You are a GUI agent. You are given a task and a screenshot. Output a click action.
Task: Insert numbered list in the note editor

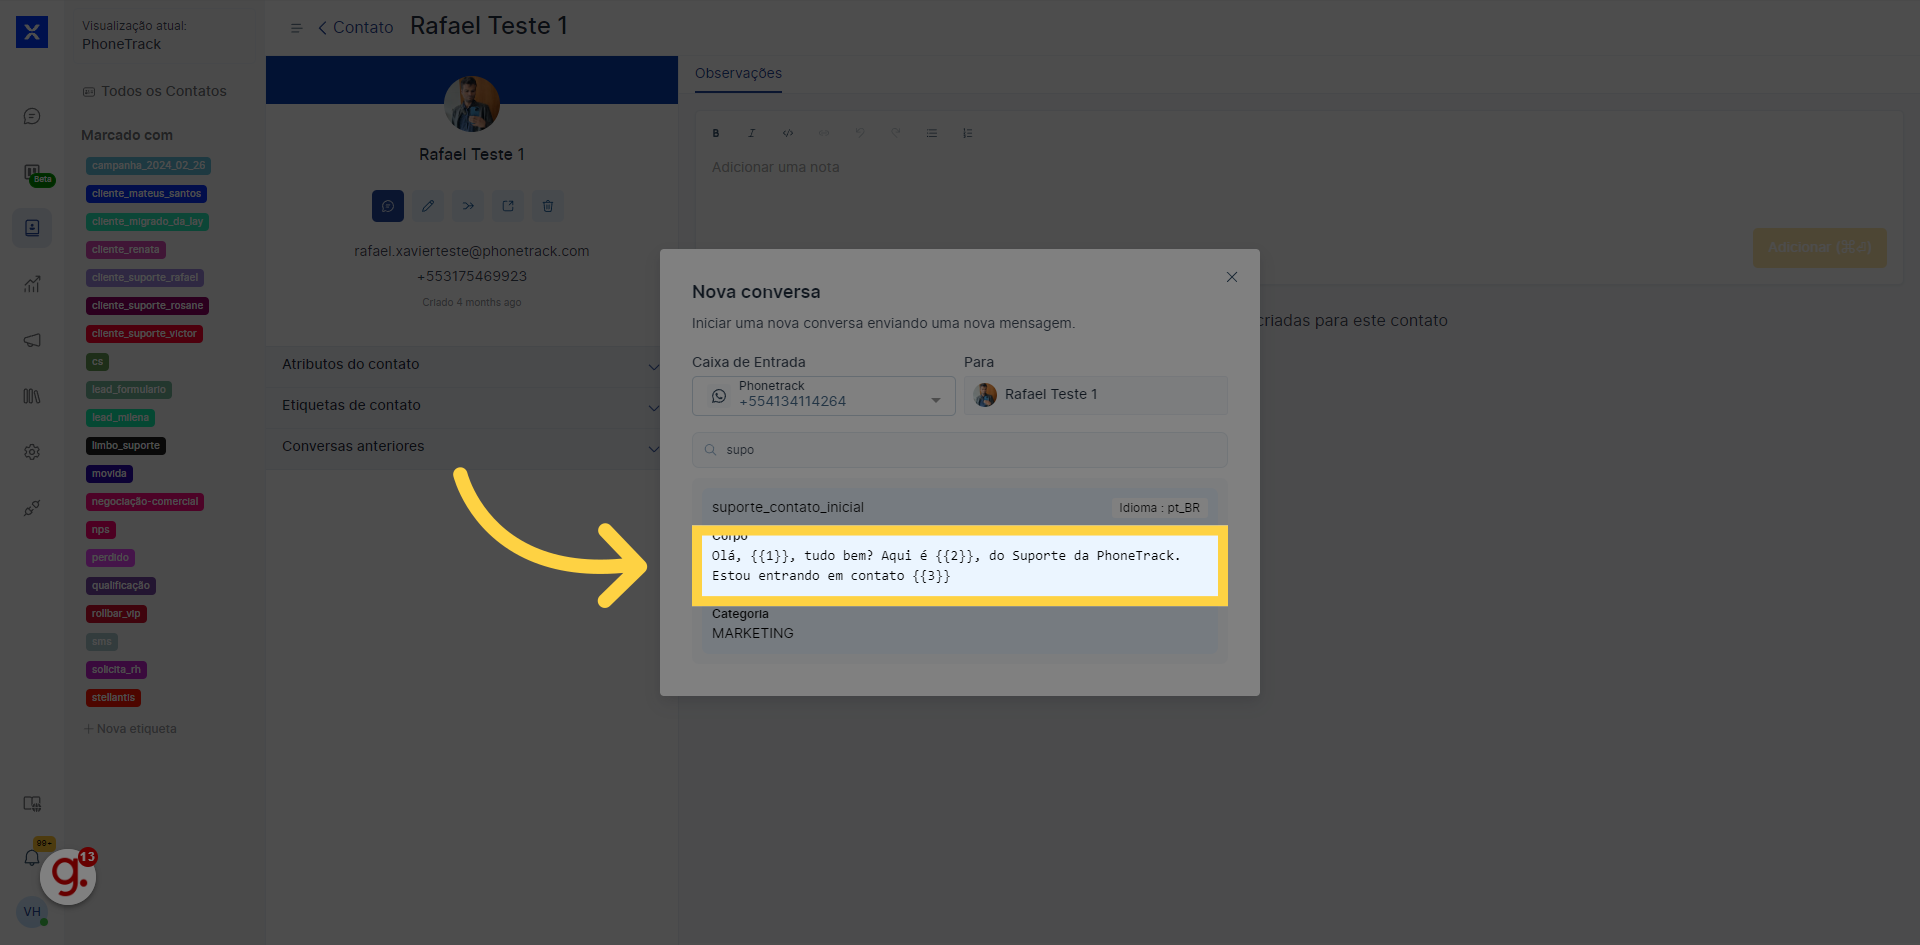[968, 133]
